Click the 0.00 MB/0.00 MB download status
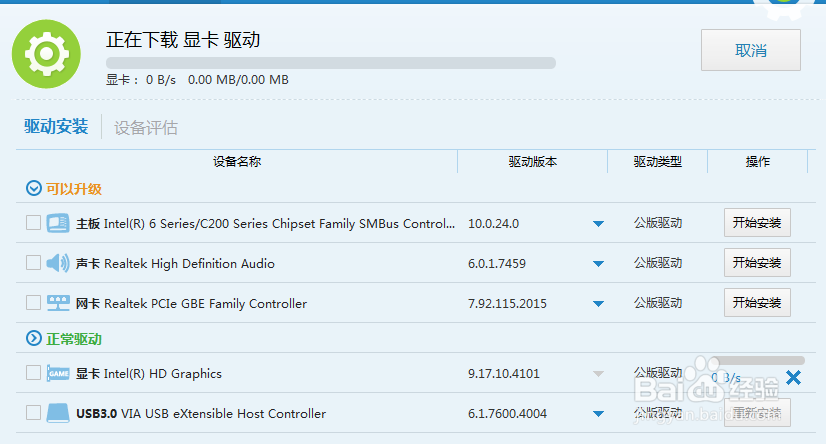The image size is (826, 444). click(x=238, y=80)
